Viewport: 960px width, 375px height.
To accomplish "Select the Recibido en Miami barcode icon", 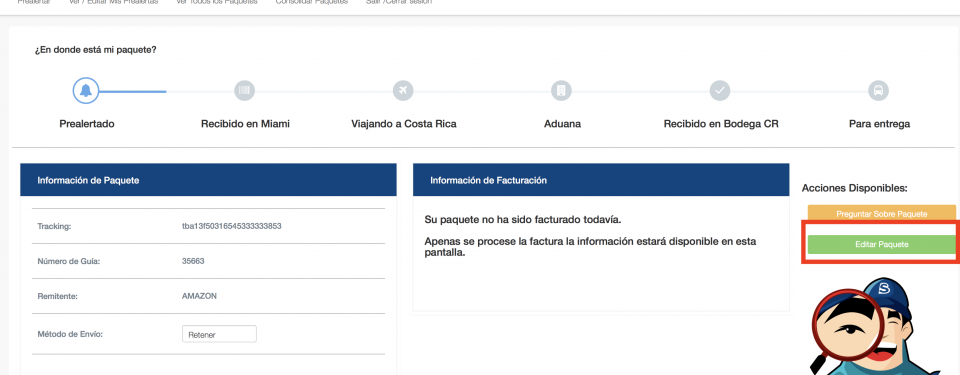I will (245, 91).
